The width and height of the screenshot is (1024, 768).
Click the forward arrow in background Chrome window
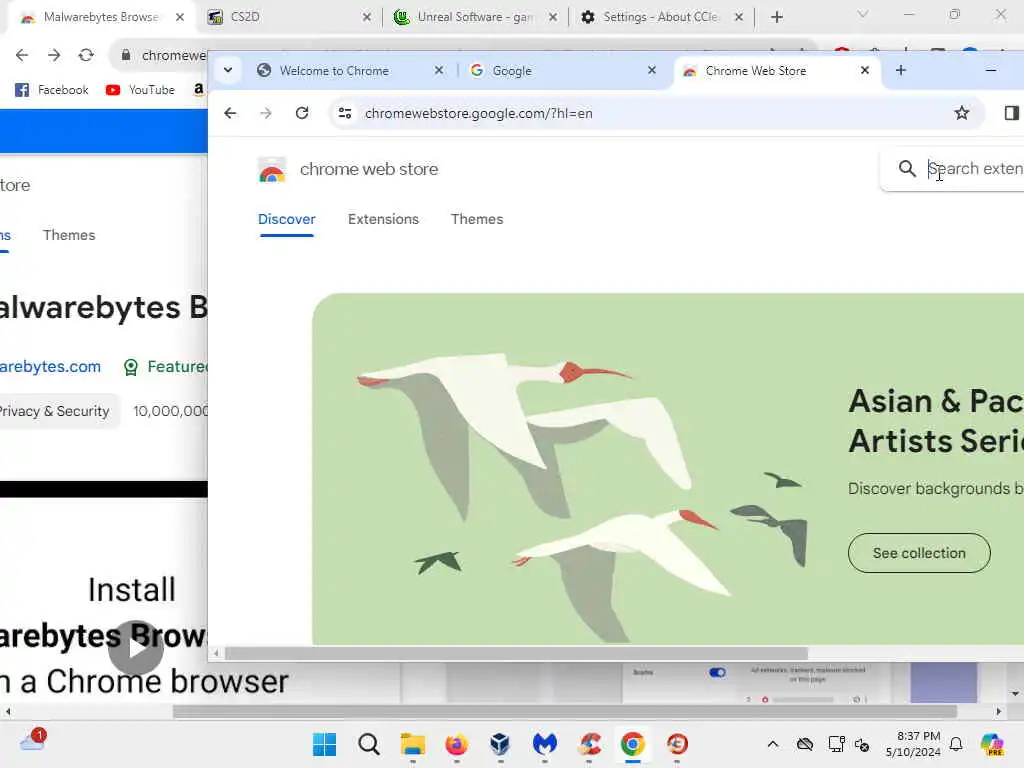pos(54,56)
